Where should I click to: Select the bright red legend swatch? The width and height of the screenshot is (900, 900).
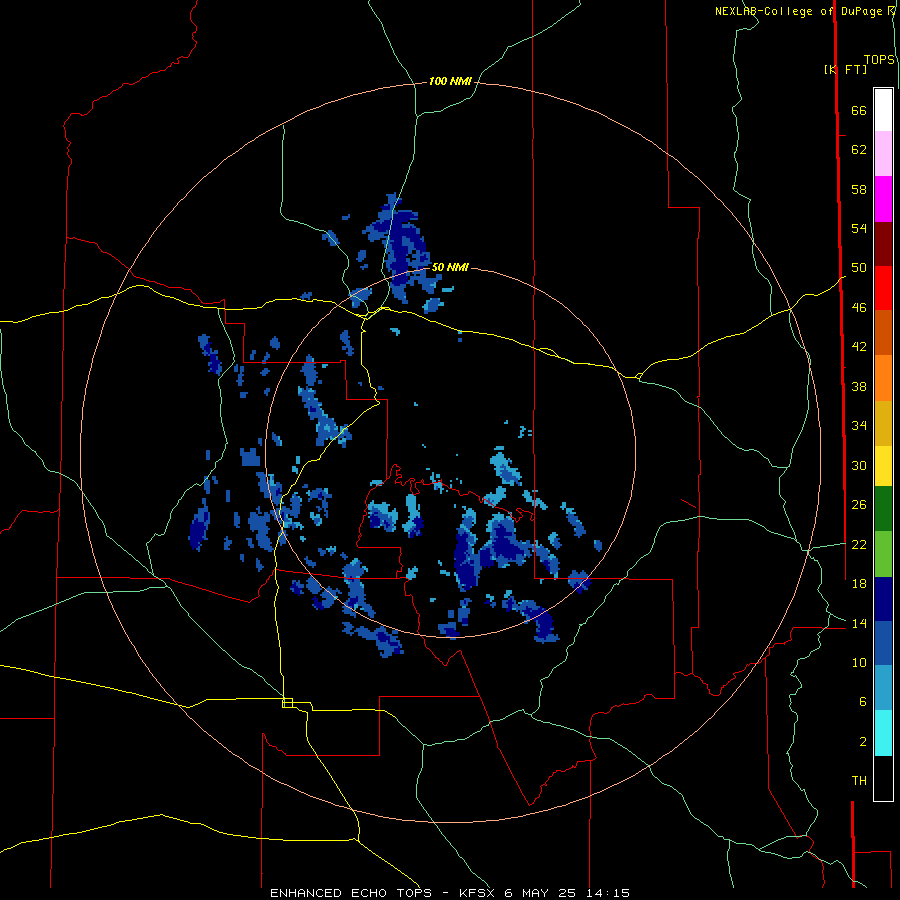(x=883, y=288)
